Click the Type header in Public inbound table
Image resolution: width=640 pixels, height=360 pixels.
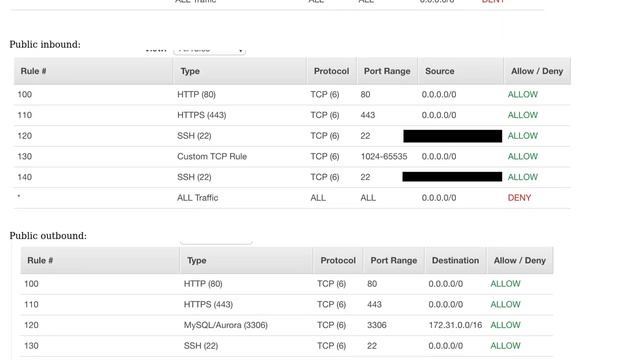coord(190,71)
